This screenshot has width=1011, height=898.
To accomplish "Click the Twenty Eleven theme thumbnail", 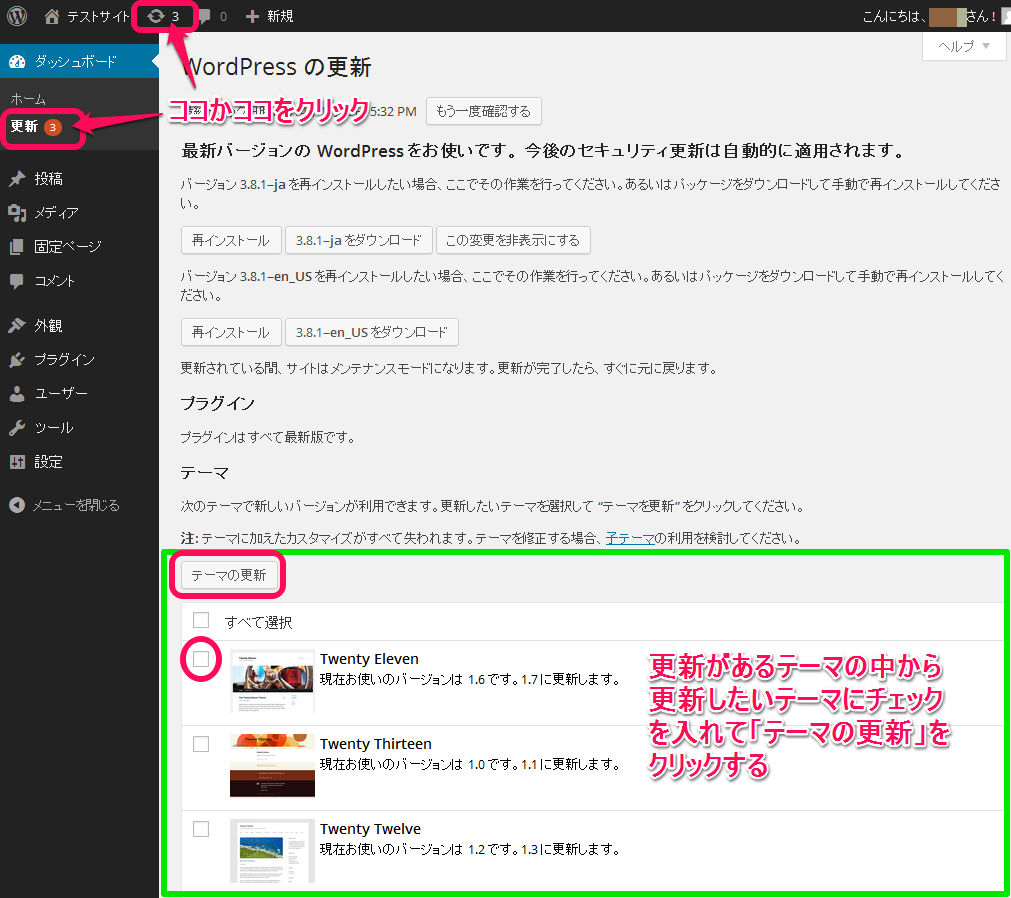I will [x=272, y=681].
